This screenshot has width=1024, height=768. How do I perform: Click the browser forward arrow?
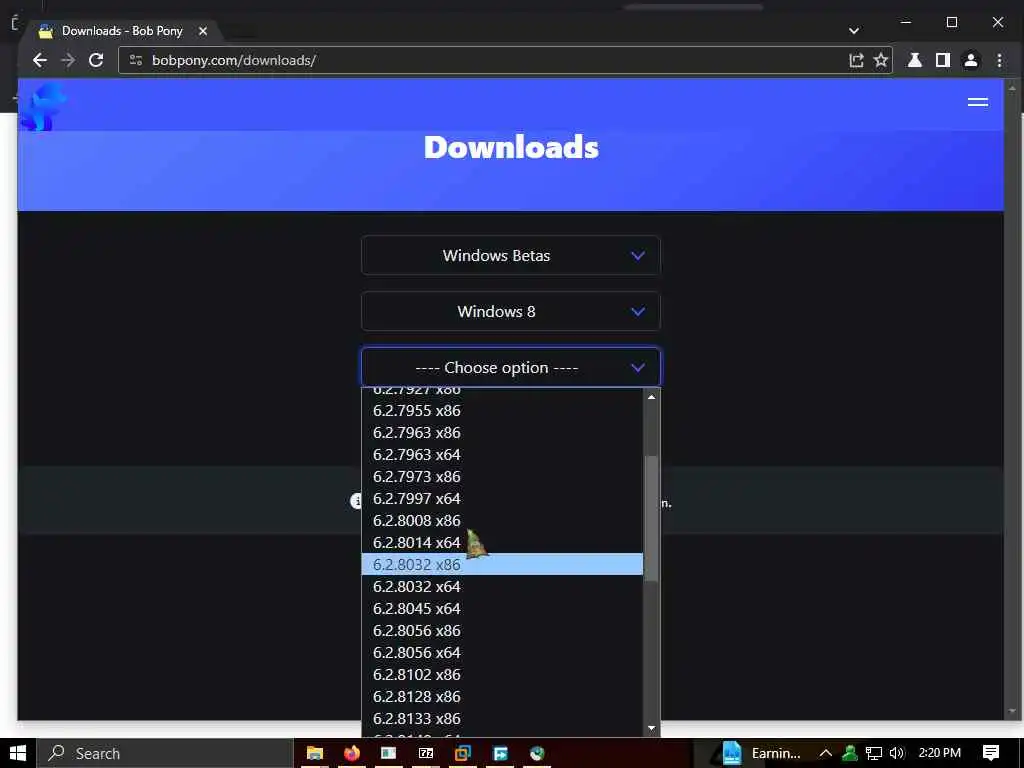[x=68, y=60]
